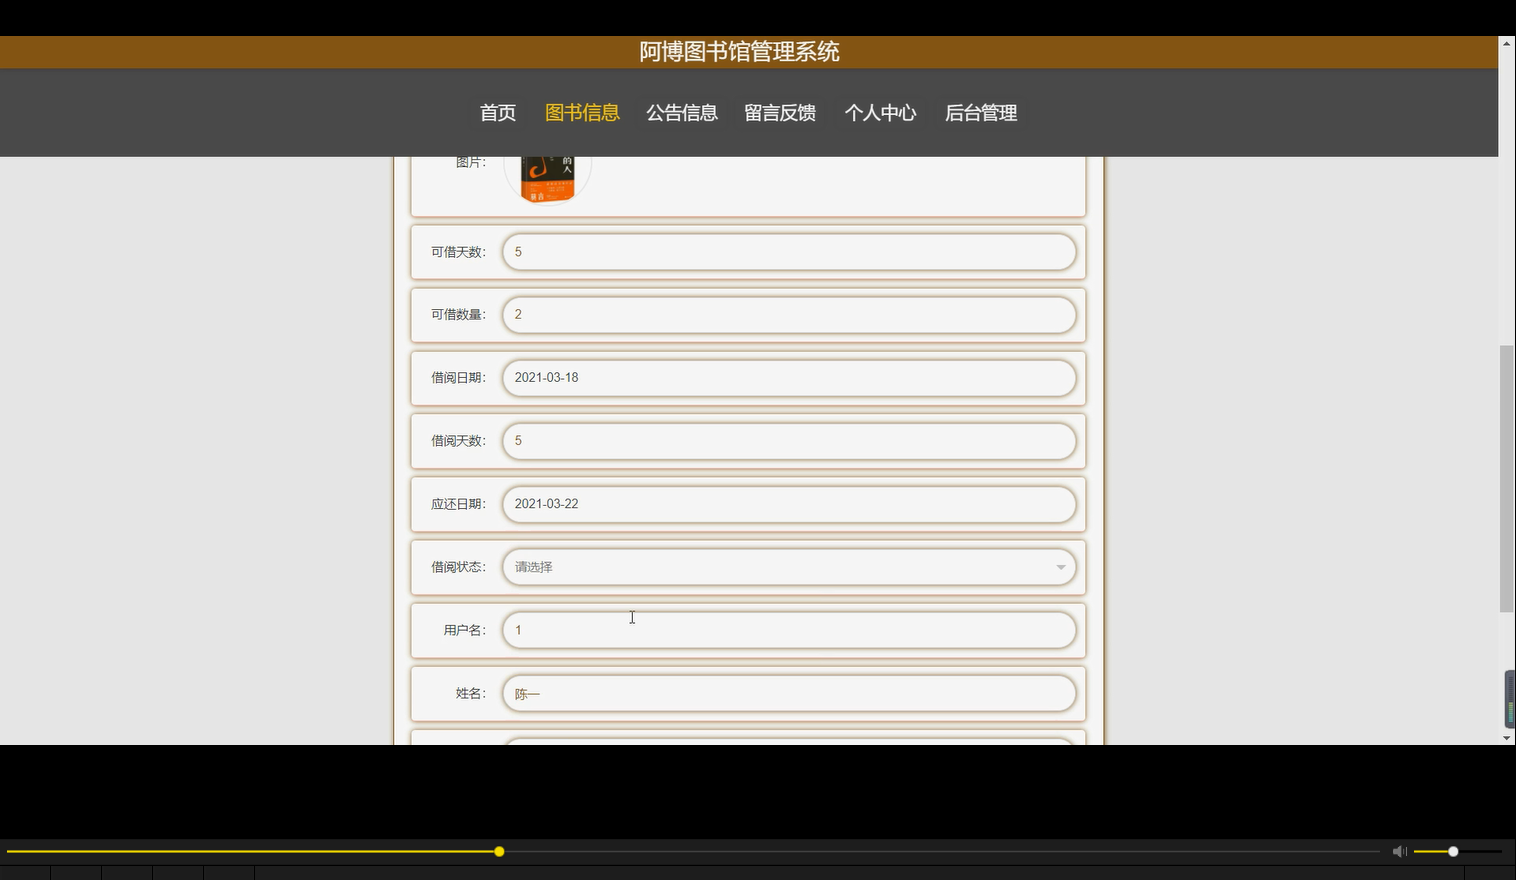
Task: Open 个人中心 personal center
Action: (x=880, y=113)
